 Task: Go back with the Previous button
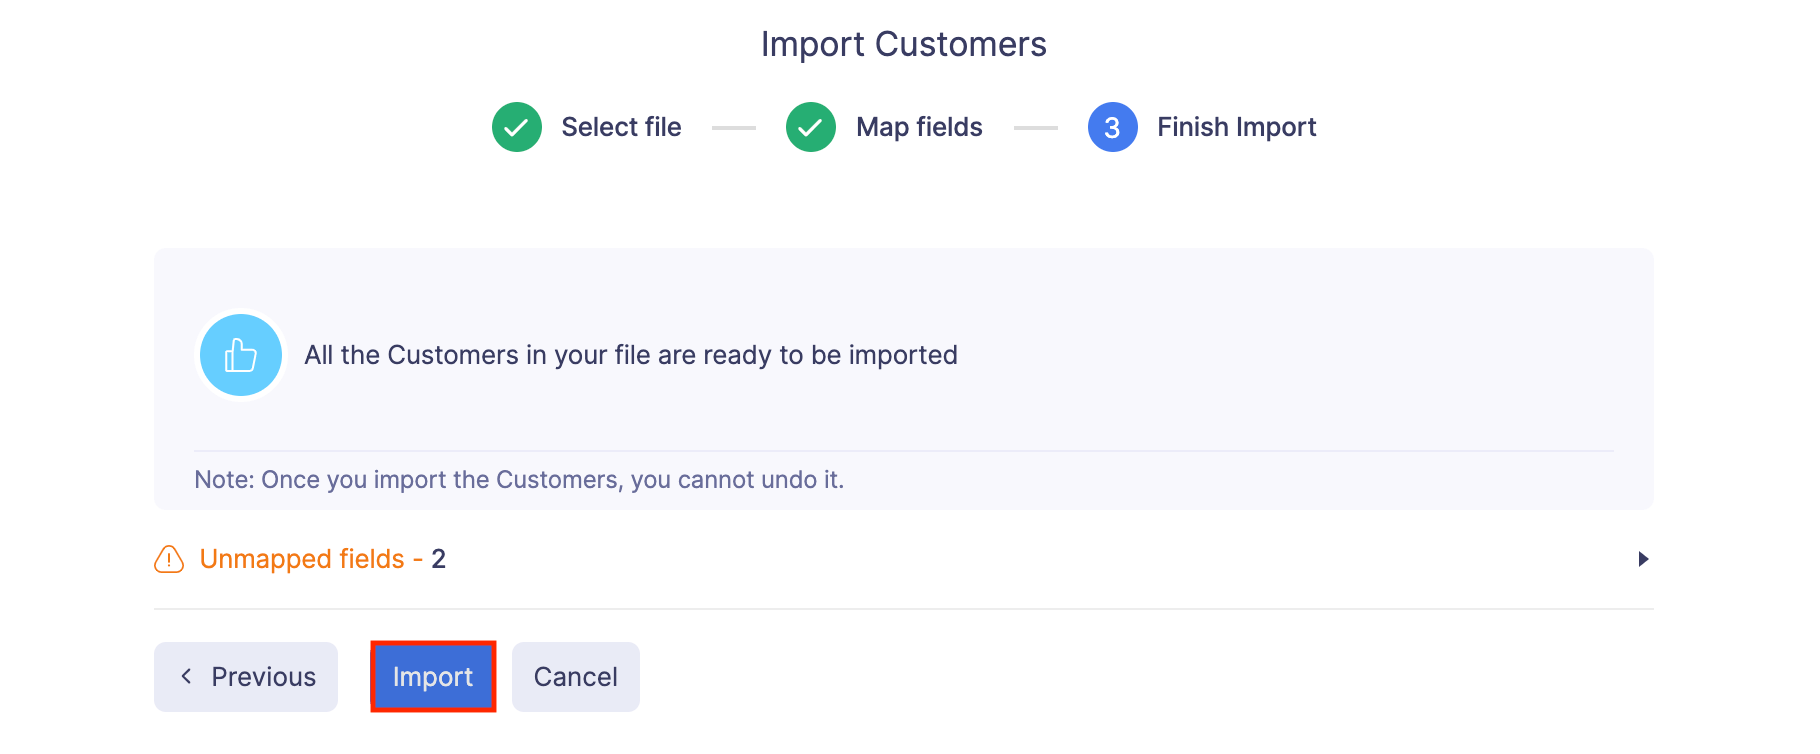coord(246,677)
